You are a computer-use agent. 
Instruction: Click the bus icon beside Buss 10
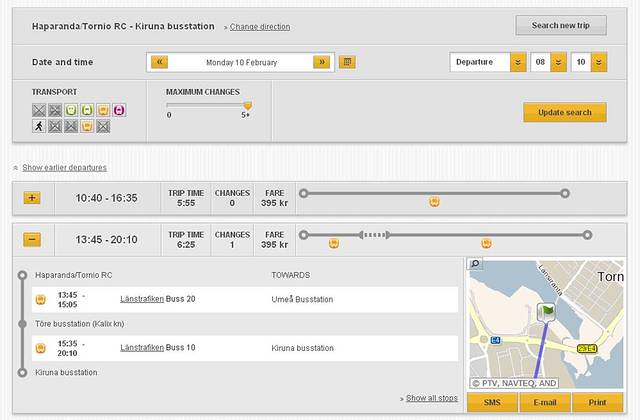[40, 348]
